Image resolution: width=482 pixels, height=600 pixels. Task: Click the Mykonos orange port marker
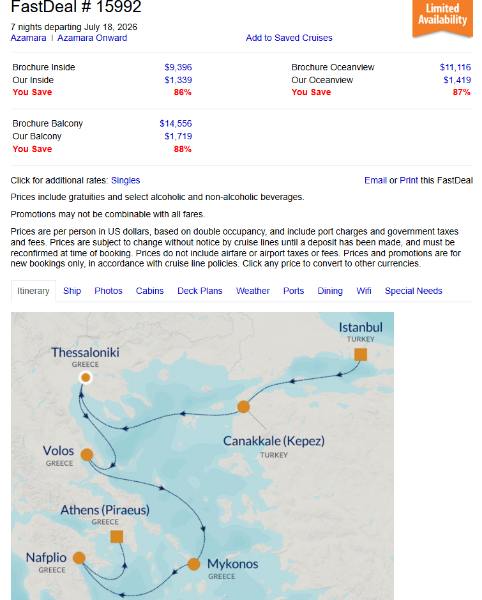coord(194,564)
